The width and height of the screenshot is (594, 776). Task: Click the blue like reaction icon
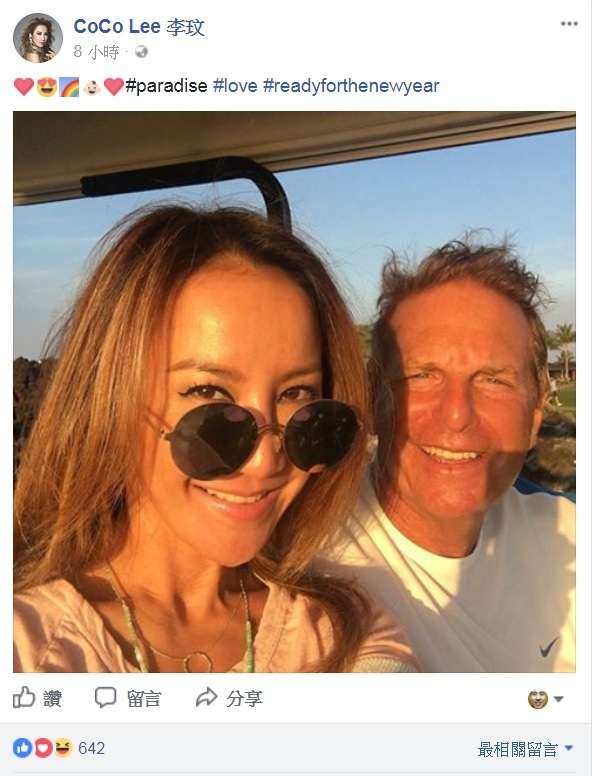tap(23, 748)
